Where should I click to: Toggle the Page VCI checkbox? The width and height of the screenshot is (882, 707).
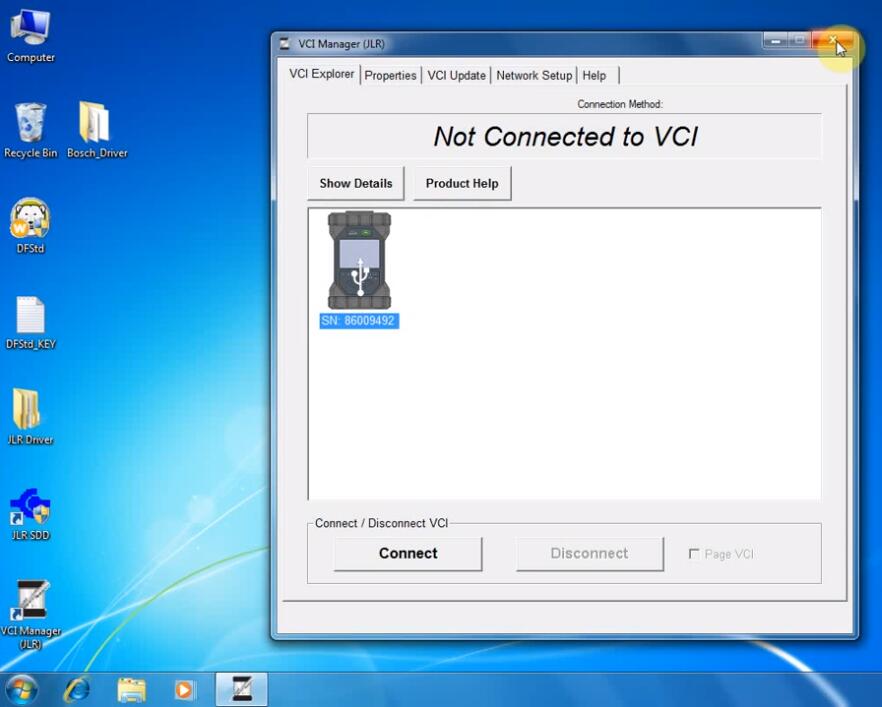(694, 554)
